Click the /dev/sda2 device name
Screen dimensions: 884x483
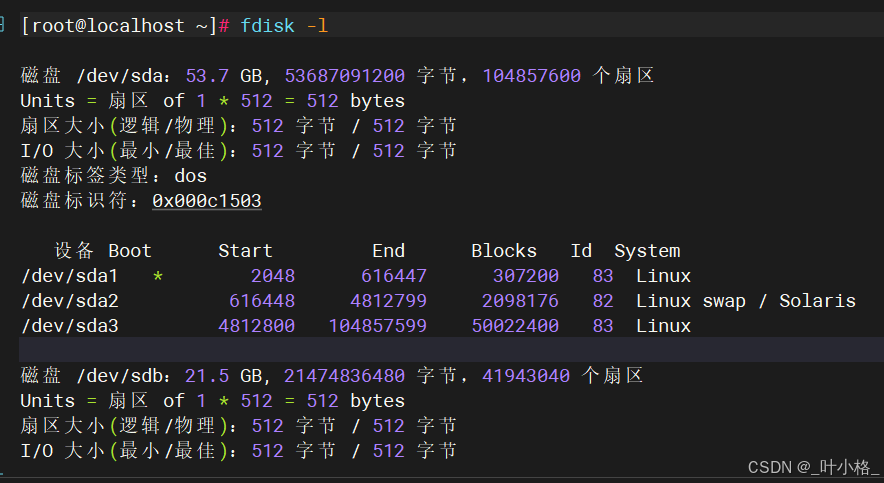pos(70,301)
